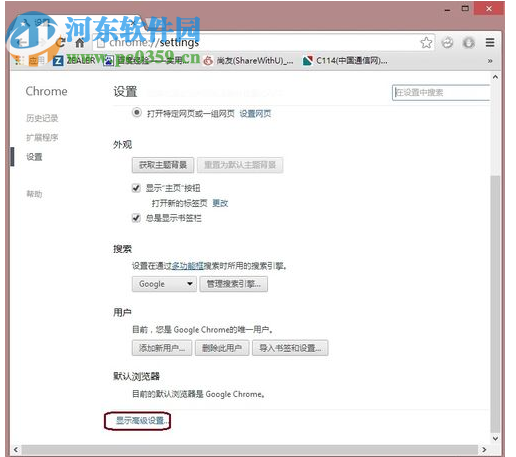The image size is (516, 457).
Task: Click the 应用 apps shortcut in the bookmarks bar
Action: coord(30,61)
